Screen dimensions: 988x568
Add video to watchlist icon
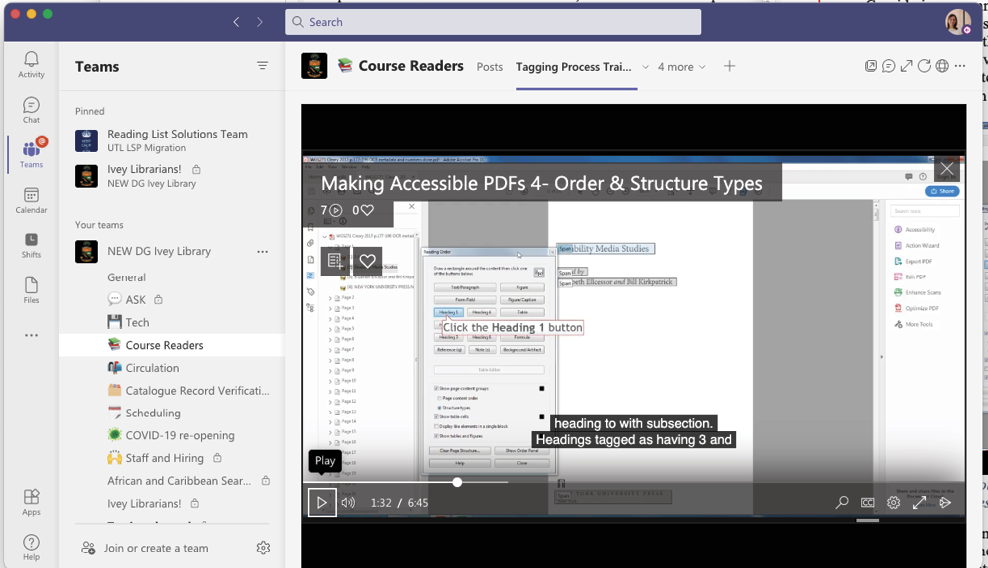[335, 260]
